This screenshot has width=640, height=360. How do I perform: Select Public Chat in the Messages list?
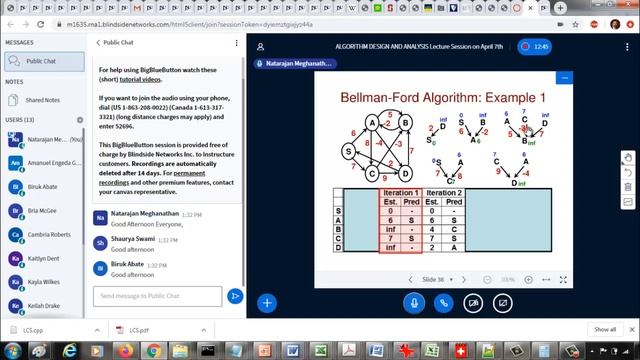(44, 61)
